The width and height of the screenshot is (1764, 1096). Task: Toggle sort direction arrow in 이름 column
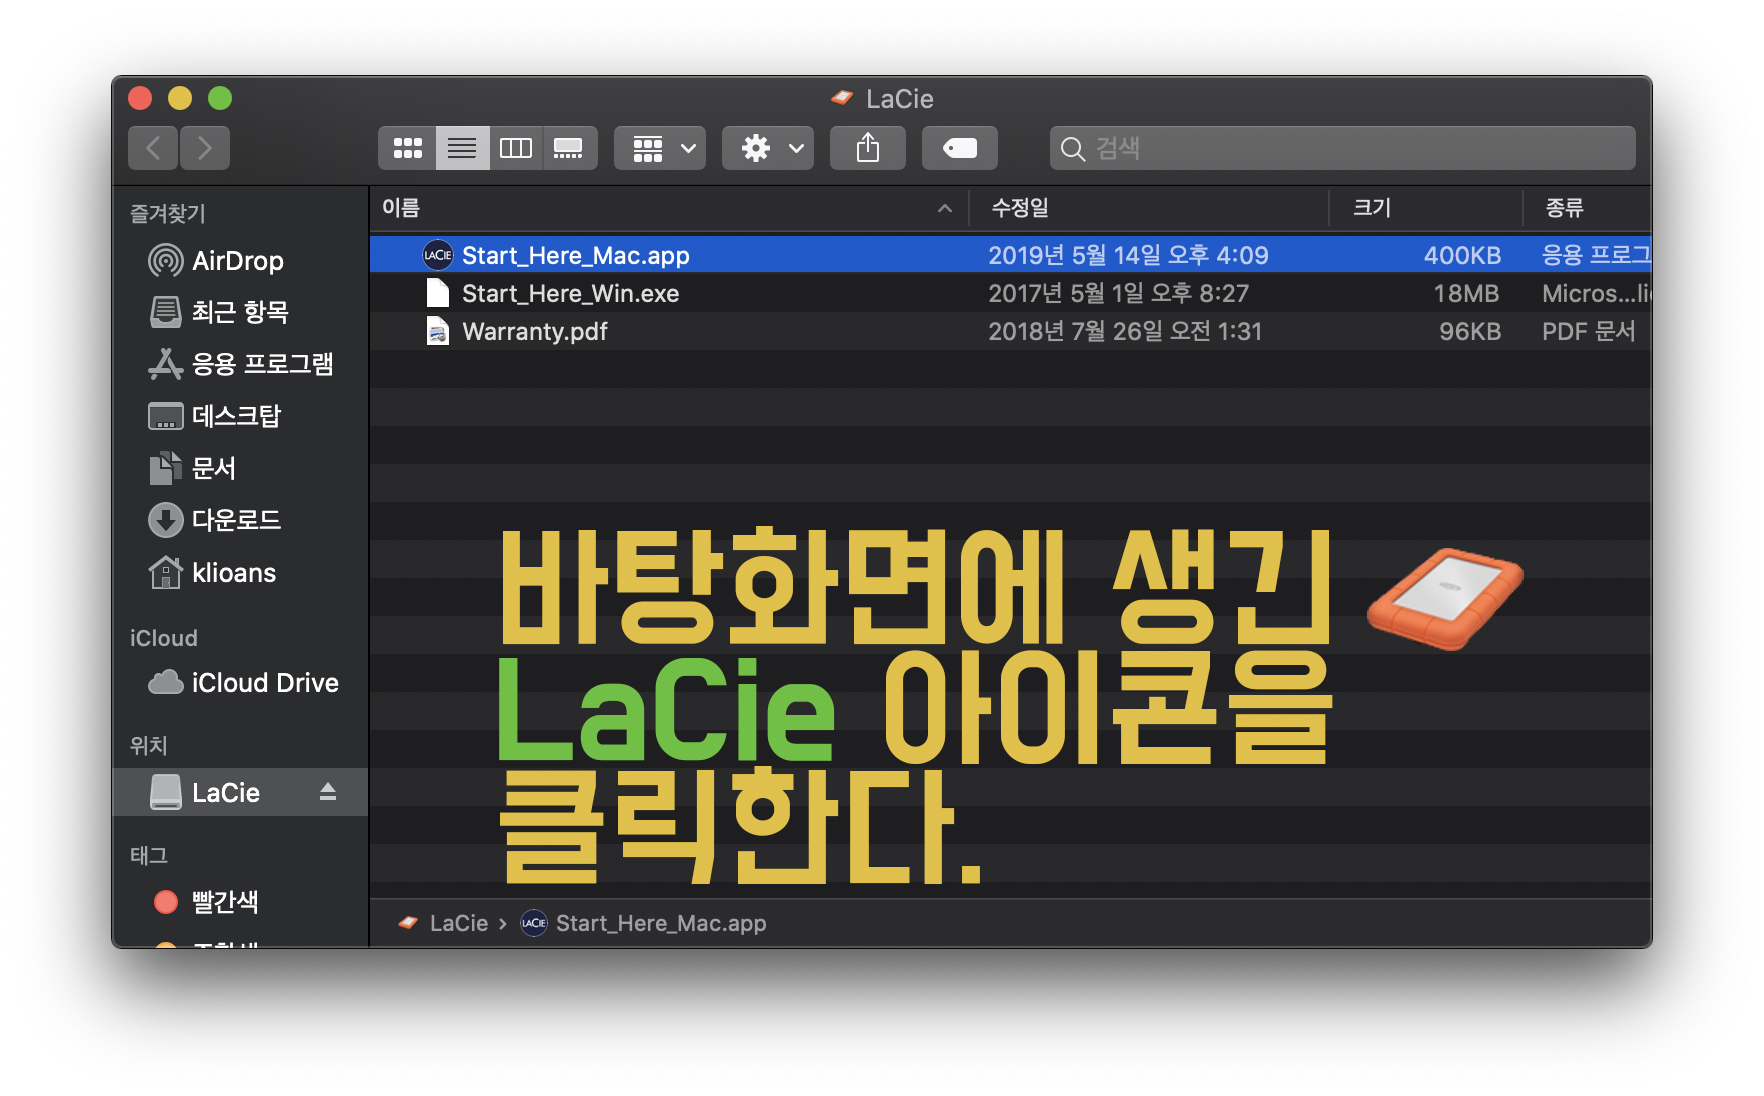coord(944,208)
